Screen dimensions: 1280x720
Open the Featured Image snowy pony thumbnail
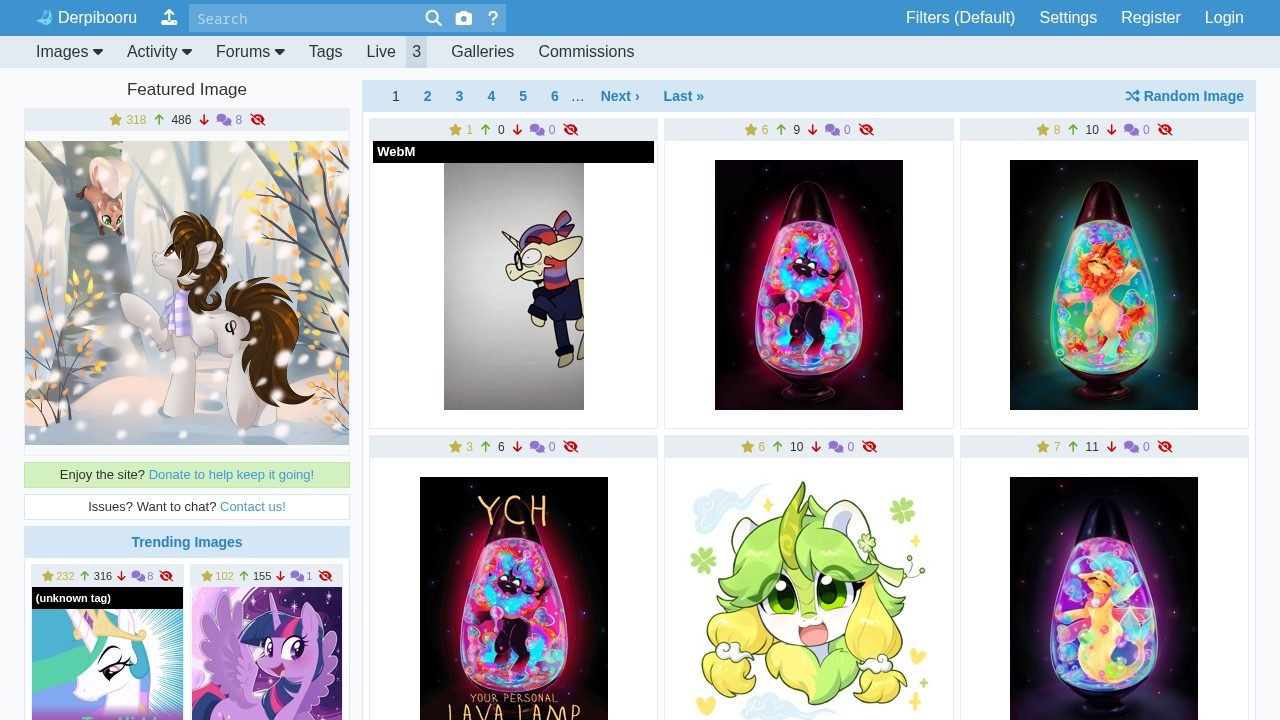click(x=187, y=292)
